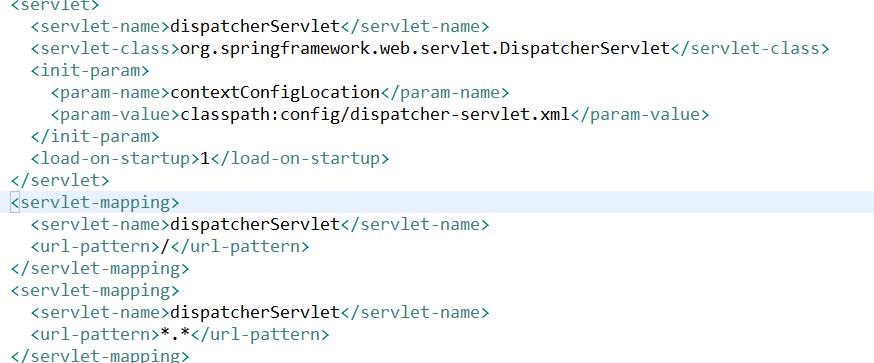Viewport: 874px width, 363px height.
Task: Click the opening servlet tag at top
Action: [55, 6]
